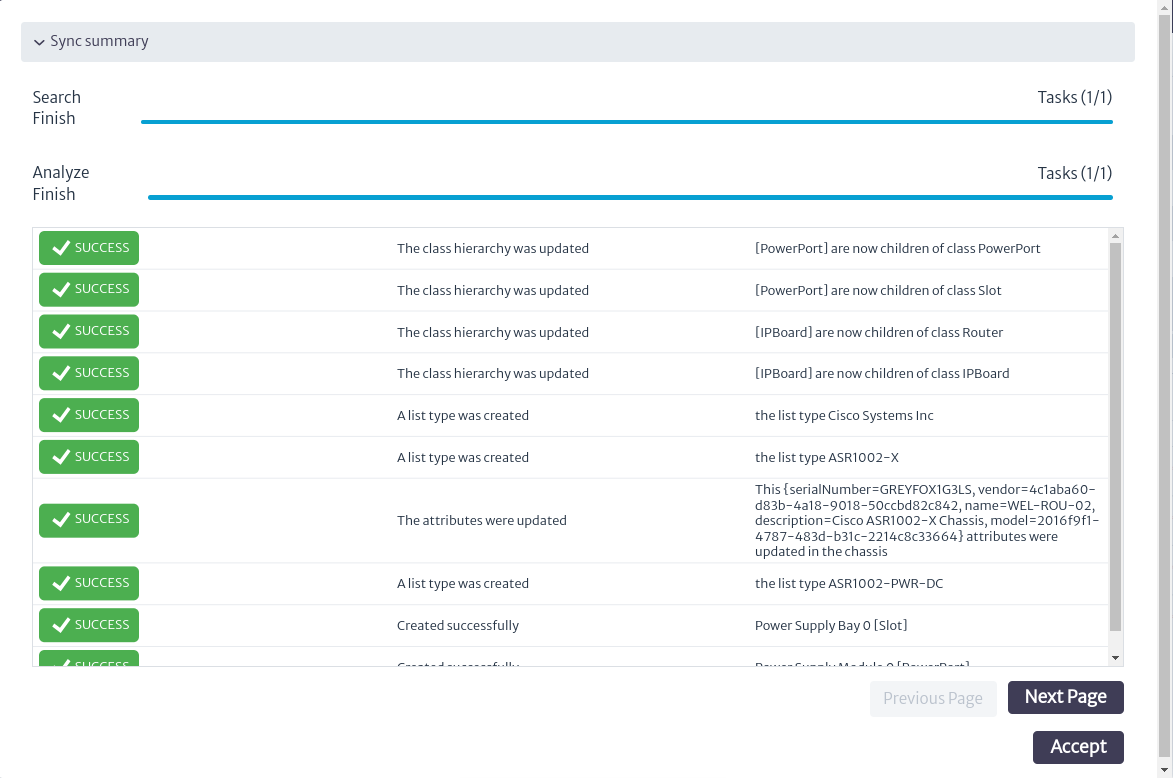This screenshot has width=1173, height=778.
Task: Click 'The attributes were updated' message
Action: click(482, 521)
